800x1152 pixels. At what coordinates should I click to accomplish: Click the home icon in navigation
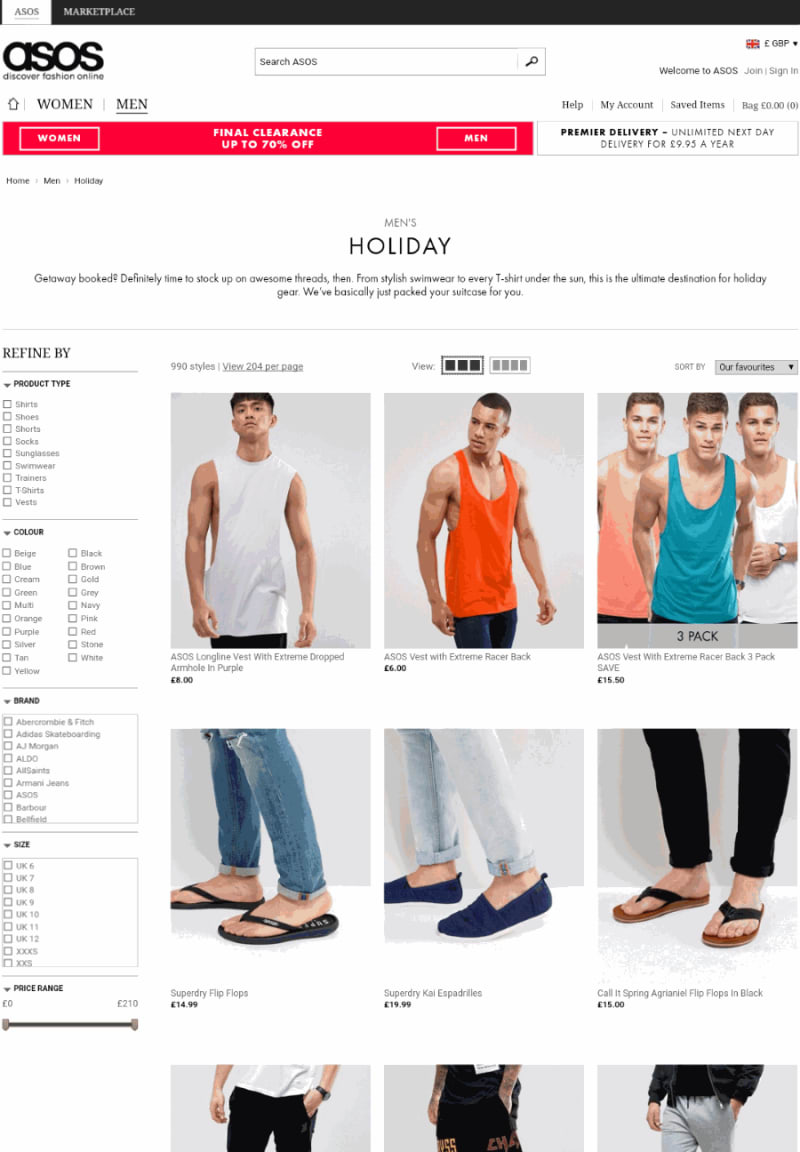pyautogui.click(x=13, y=104)
